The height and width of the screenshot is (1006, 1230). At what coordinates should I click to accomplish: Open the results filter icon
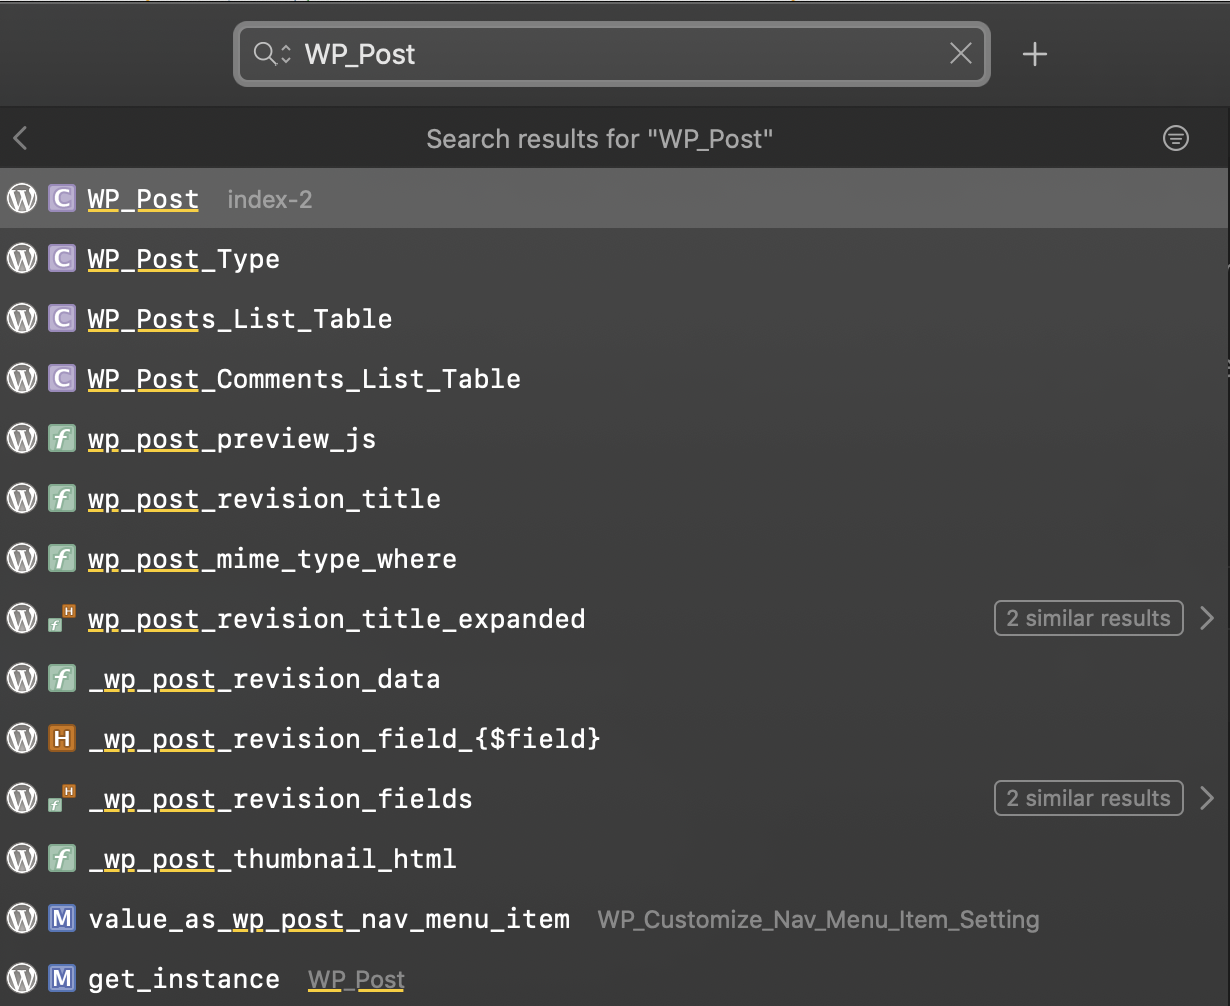tap(1176, 138)
